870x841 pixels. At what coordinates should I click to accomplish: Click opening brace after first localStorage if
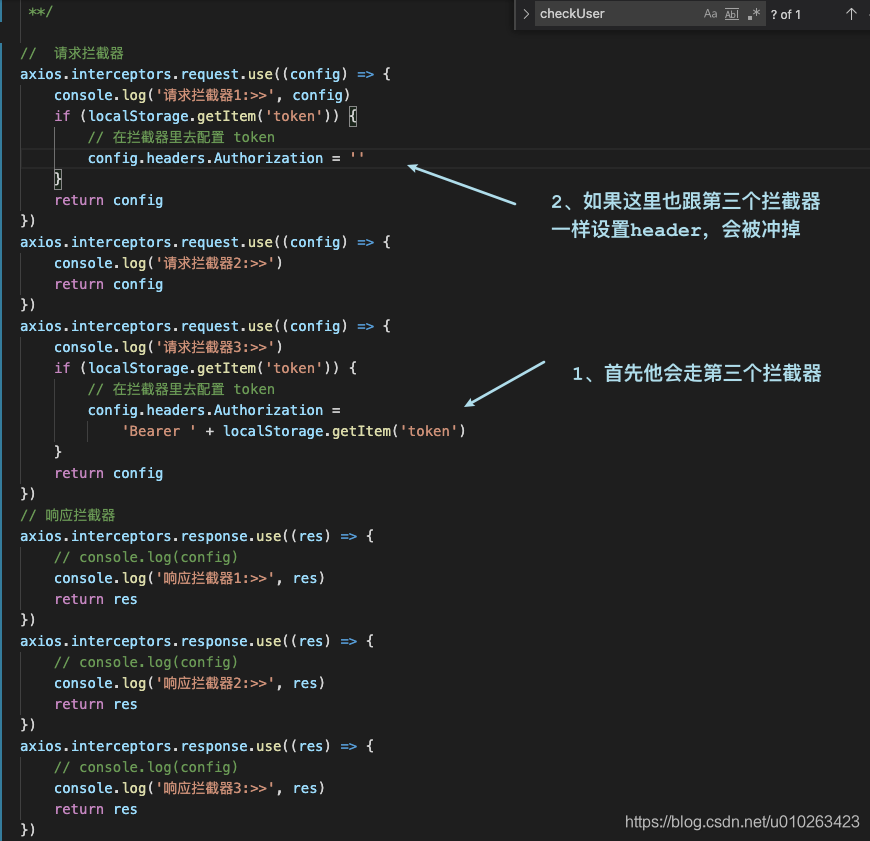coord(353,116)
